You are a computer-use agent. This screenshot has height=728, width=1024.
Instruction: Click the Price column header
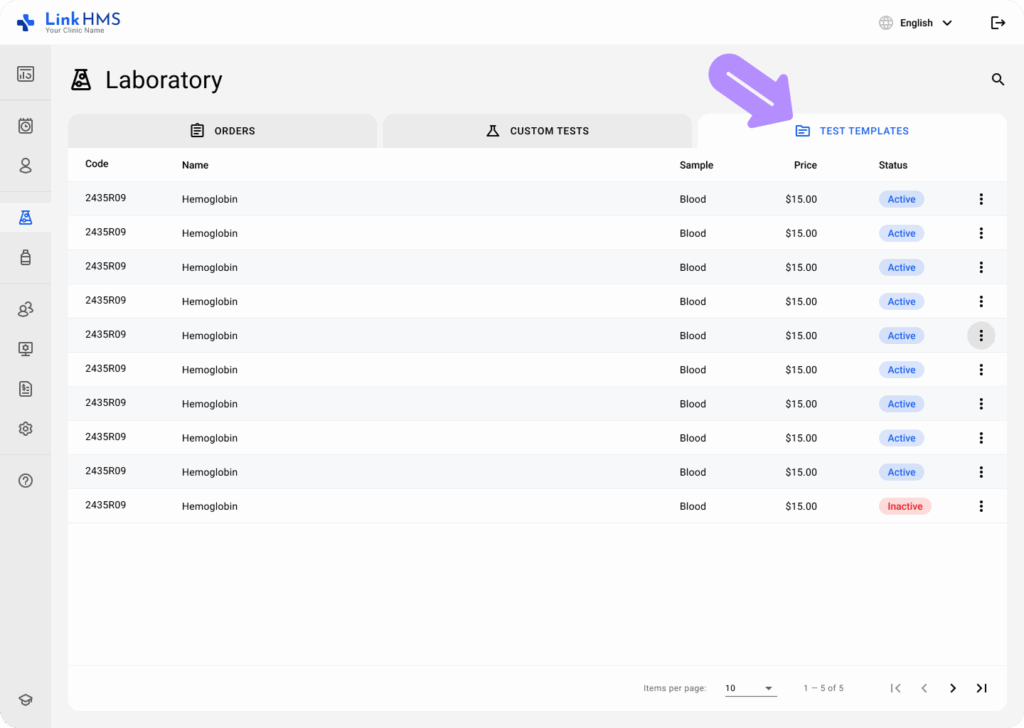805,165
